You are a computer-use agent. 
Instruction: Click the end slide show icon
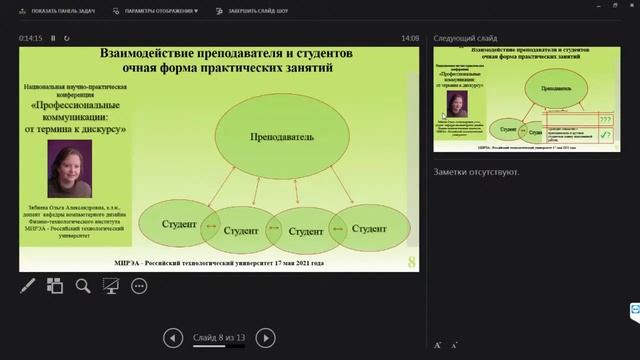[x=219, y=11]
